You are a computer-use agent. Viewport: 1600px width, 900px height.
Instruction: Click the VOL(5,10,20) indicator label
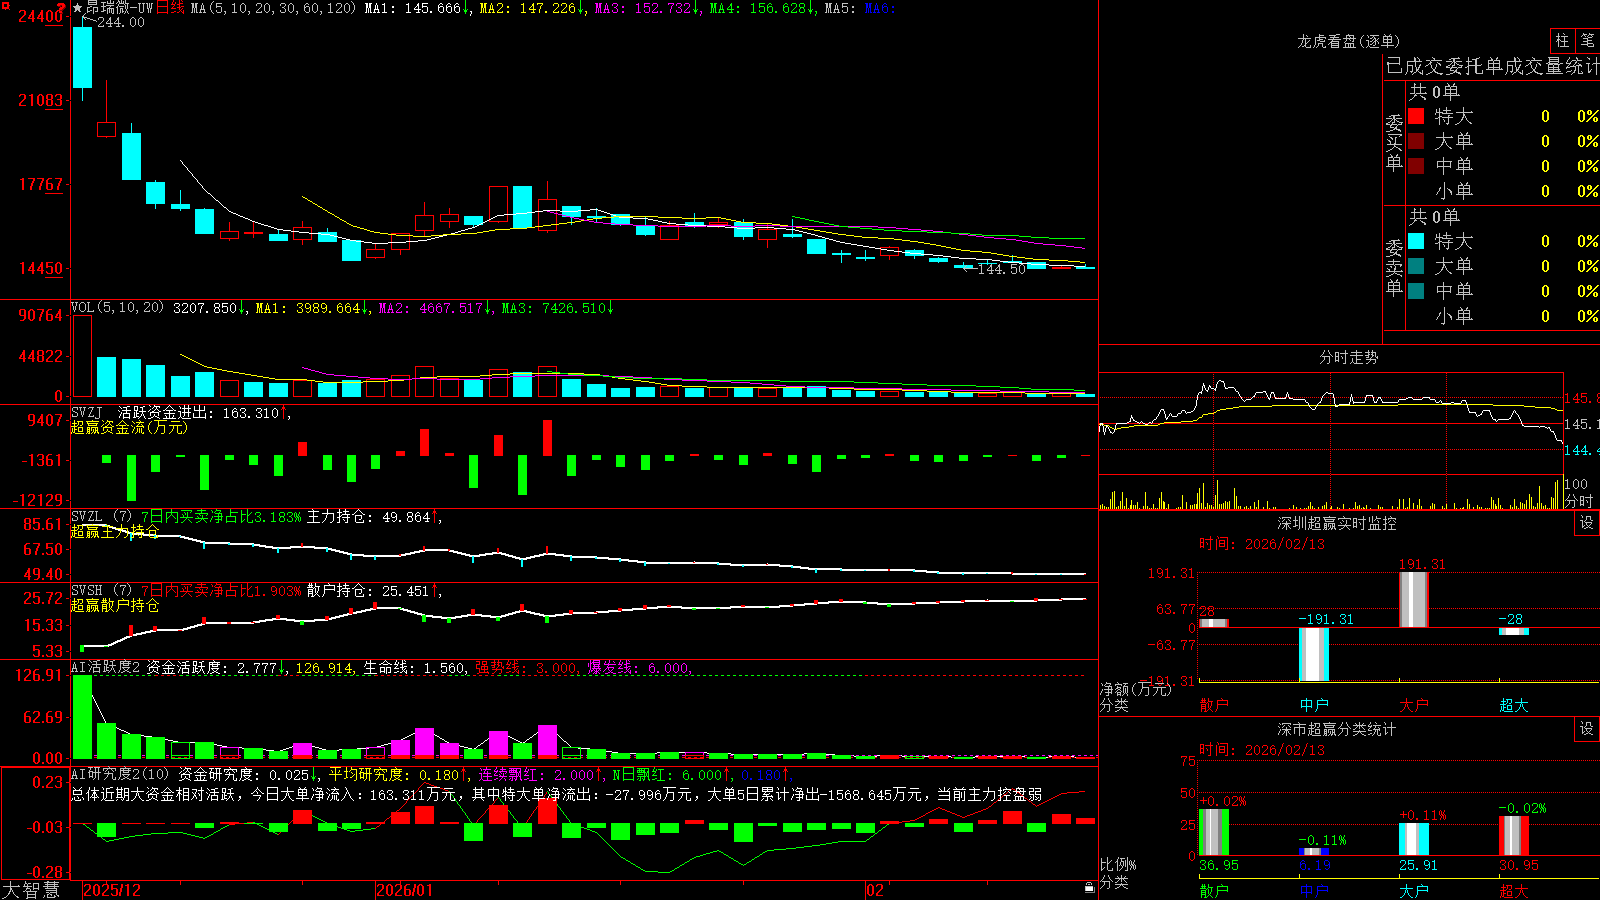click(117, 308)
